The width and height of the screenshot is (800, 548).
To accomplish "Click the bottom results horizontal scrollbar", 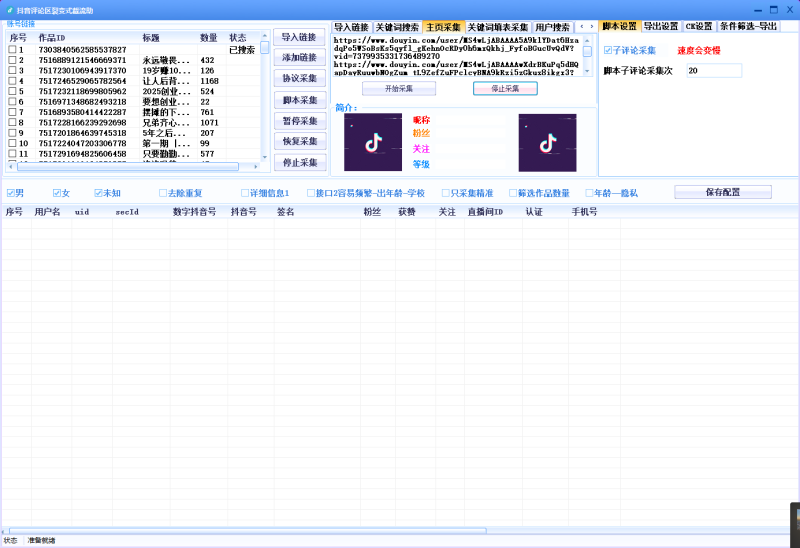I will (247, 531).
